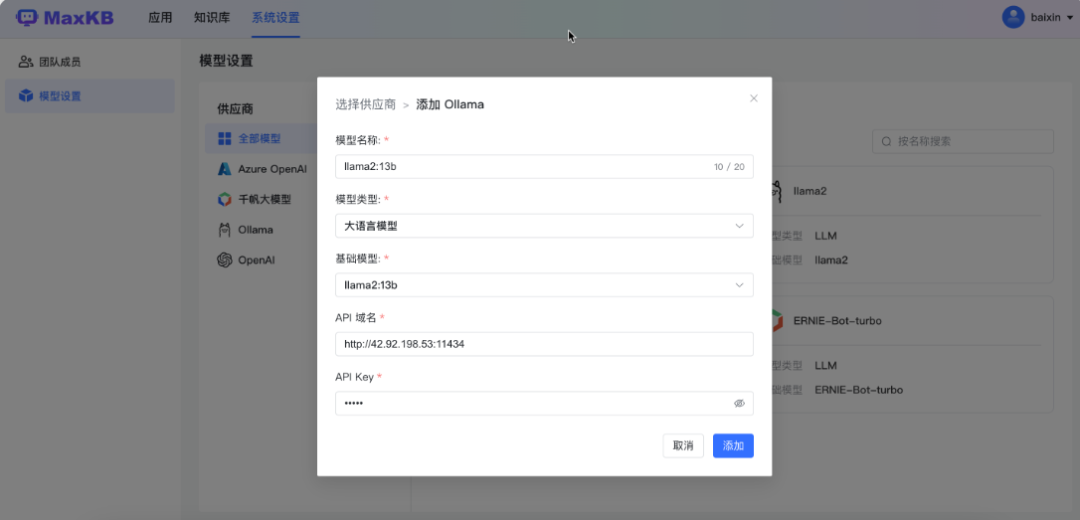Open the 模型类型 dropdown
The image size is (1080, 520).
pos(544,226)
